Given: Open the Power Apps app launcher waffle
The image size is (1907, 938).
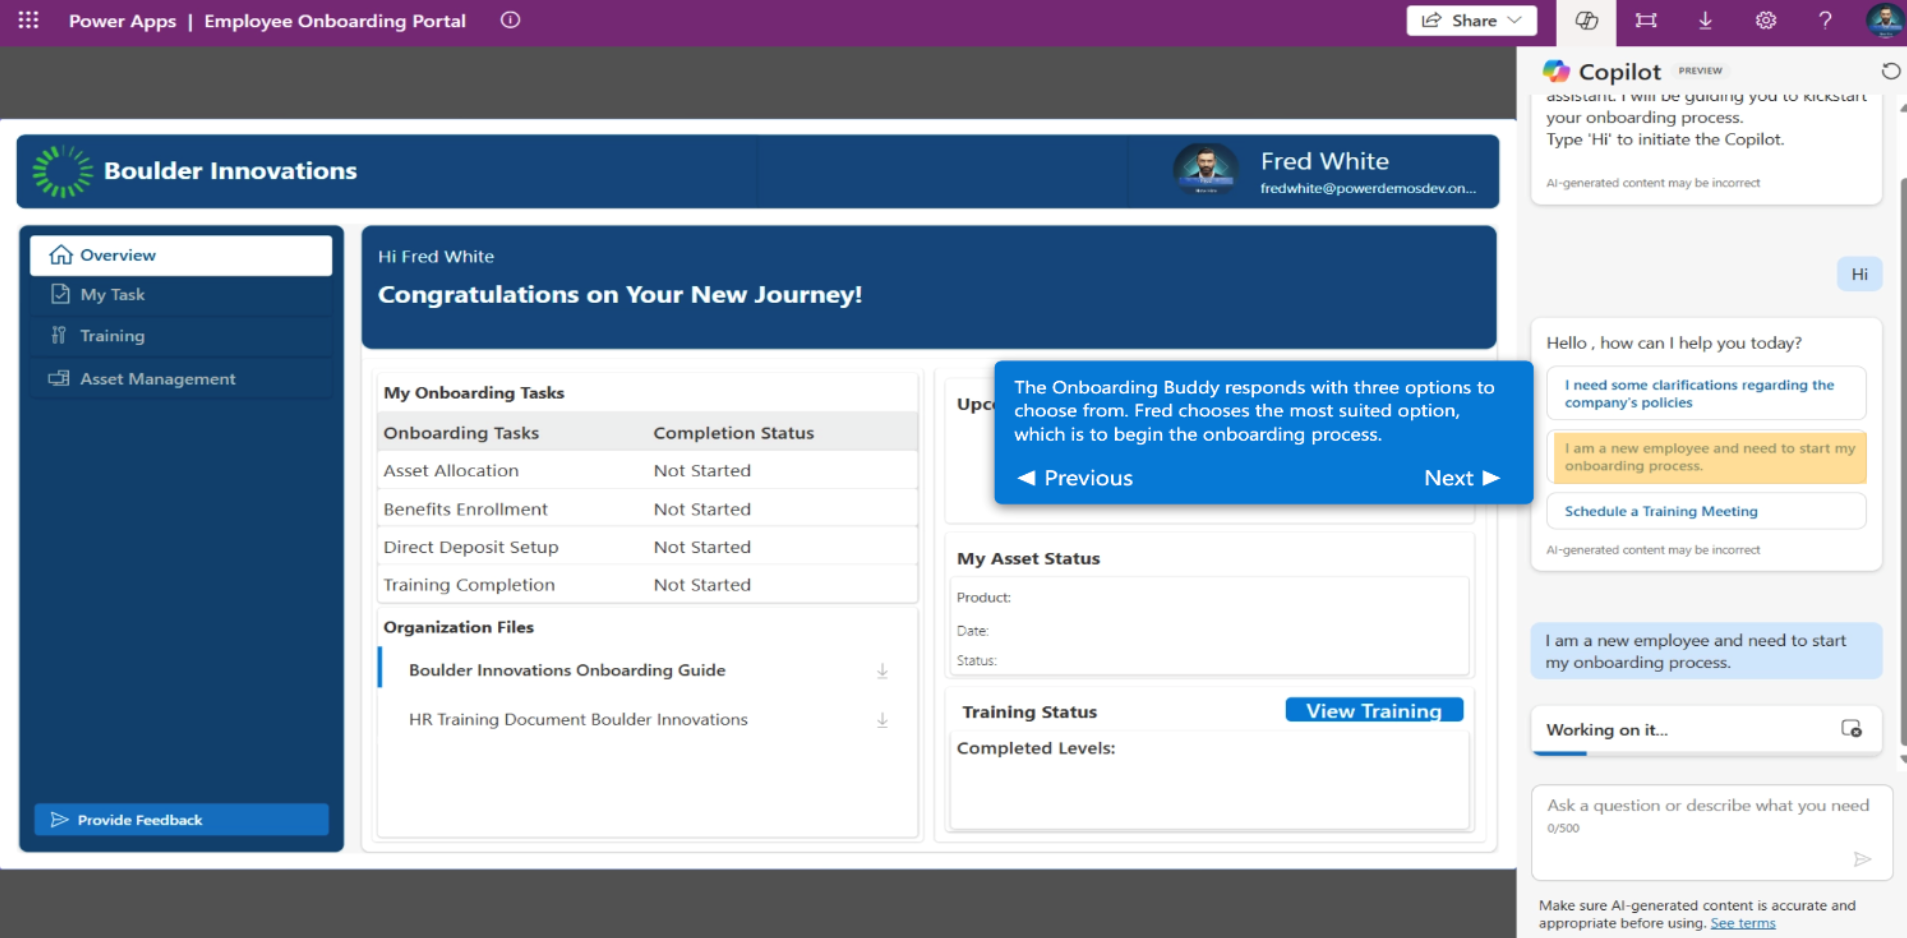Looking at the screenshot, I should (x=28, y=20).
